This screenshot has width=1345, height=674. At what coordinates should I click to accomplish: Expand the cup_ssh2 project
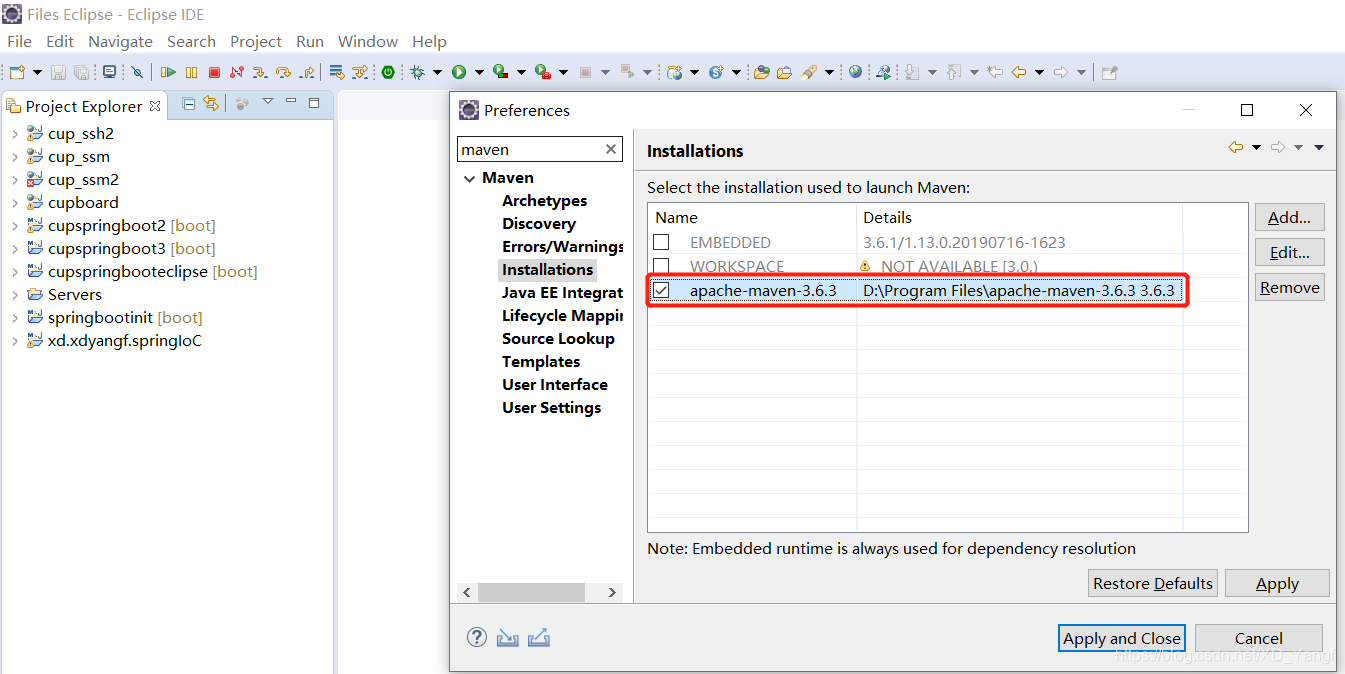[14, 134]
